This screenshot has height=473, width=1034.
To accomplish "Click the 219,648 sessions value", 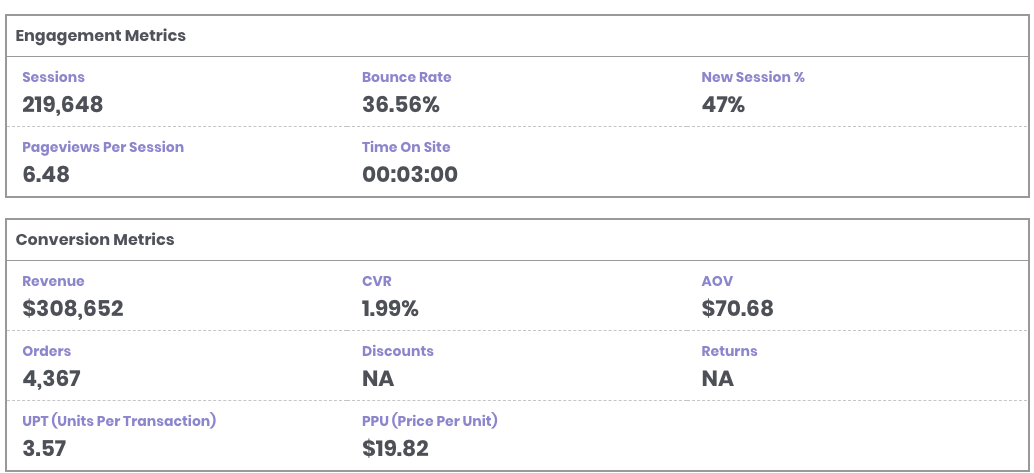I will (x=62, y=104).
